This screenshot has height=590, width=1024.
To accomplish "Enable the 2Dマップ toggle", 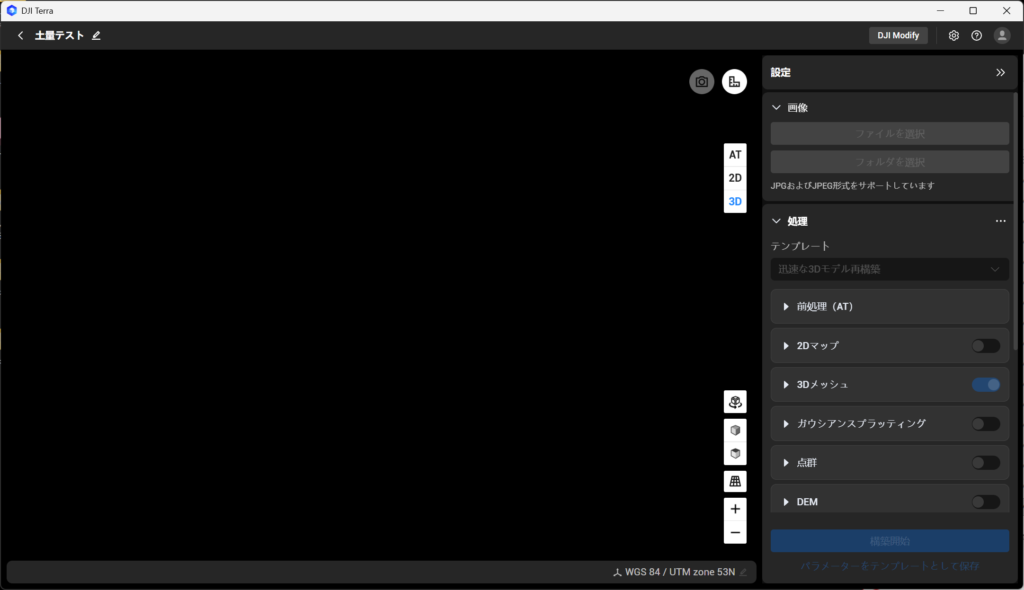I will click(x=985, y=346).
